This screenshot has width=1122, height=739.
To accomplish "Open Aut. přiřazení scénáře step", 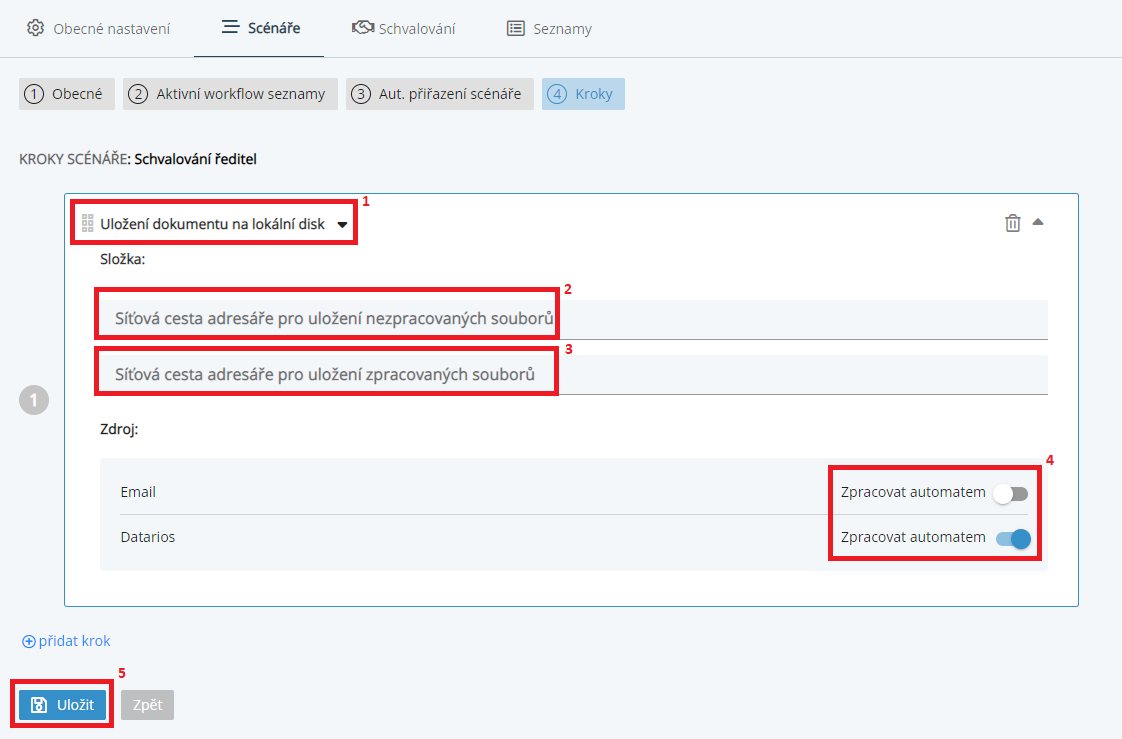I will (x=439, y=94).
